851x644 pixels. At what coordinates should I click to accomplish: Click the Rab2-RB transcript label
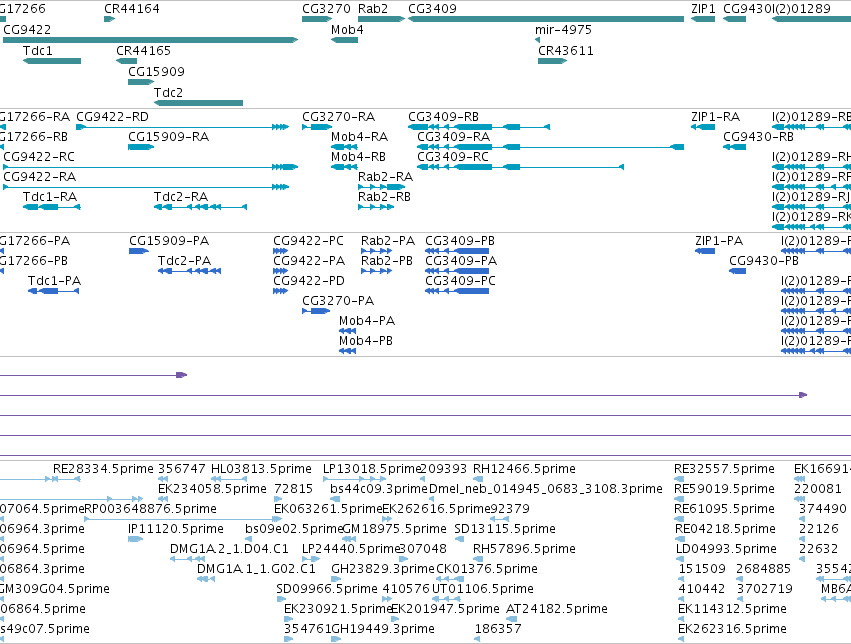(384, 197)
